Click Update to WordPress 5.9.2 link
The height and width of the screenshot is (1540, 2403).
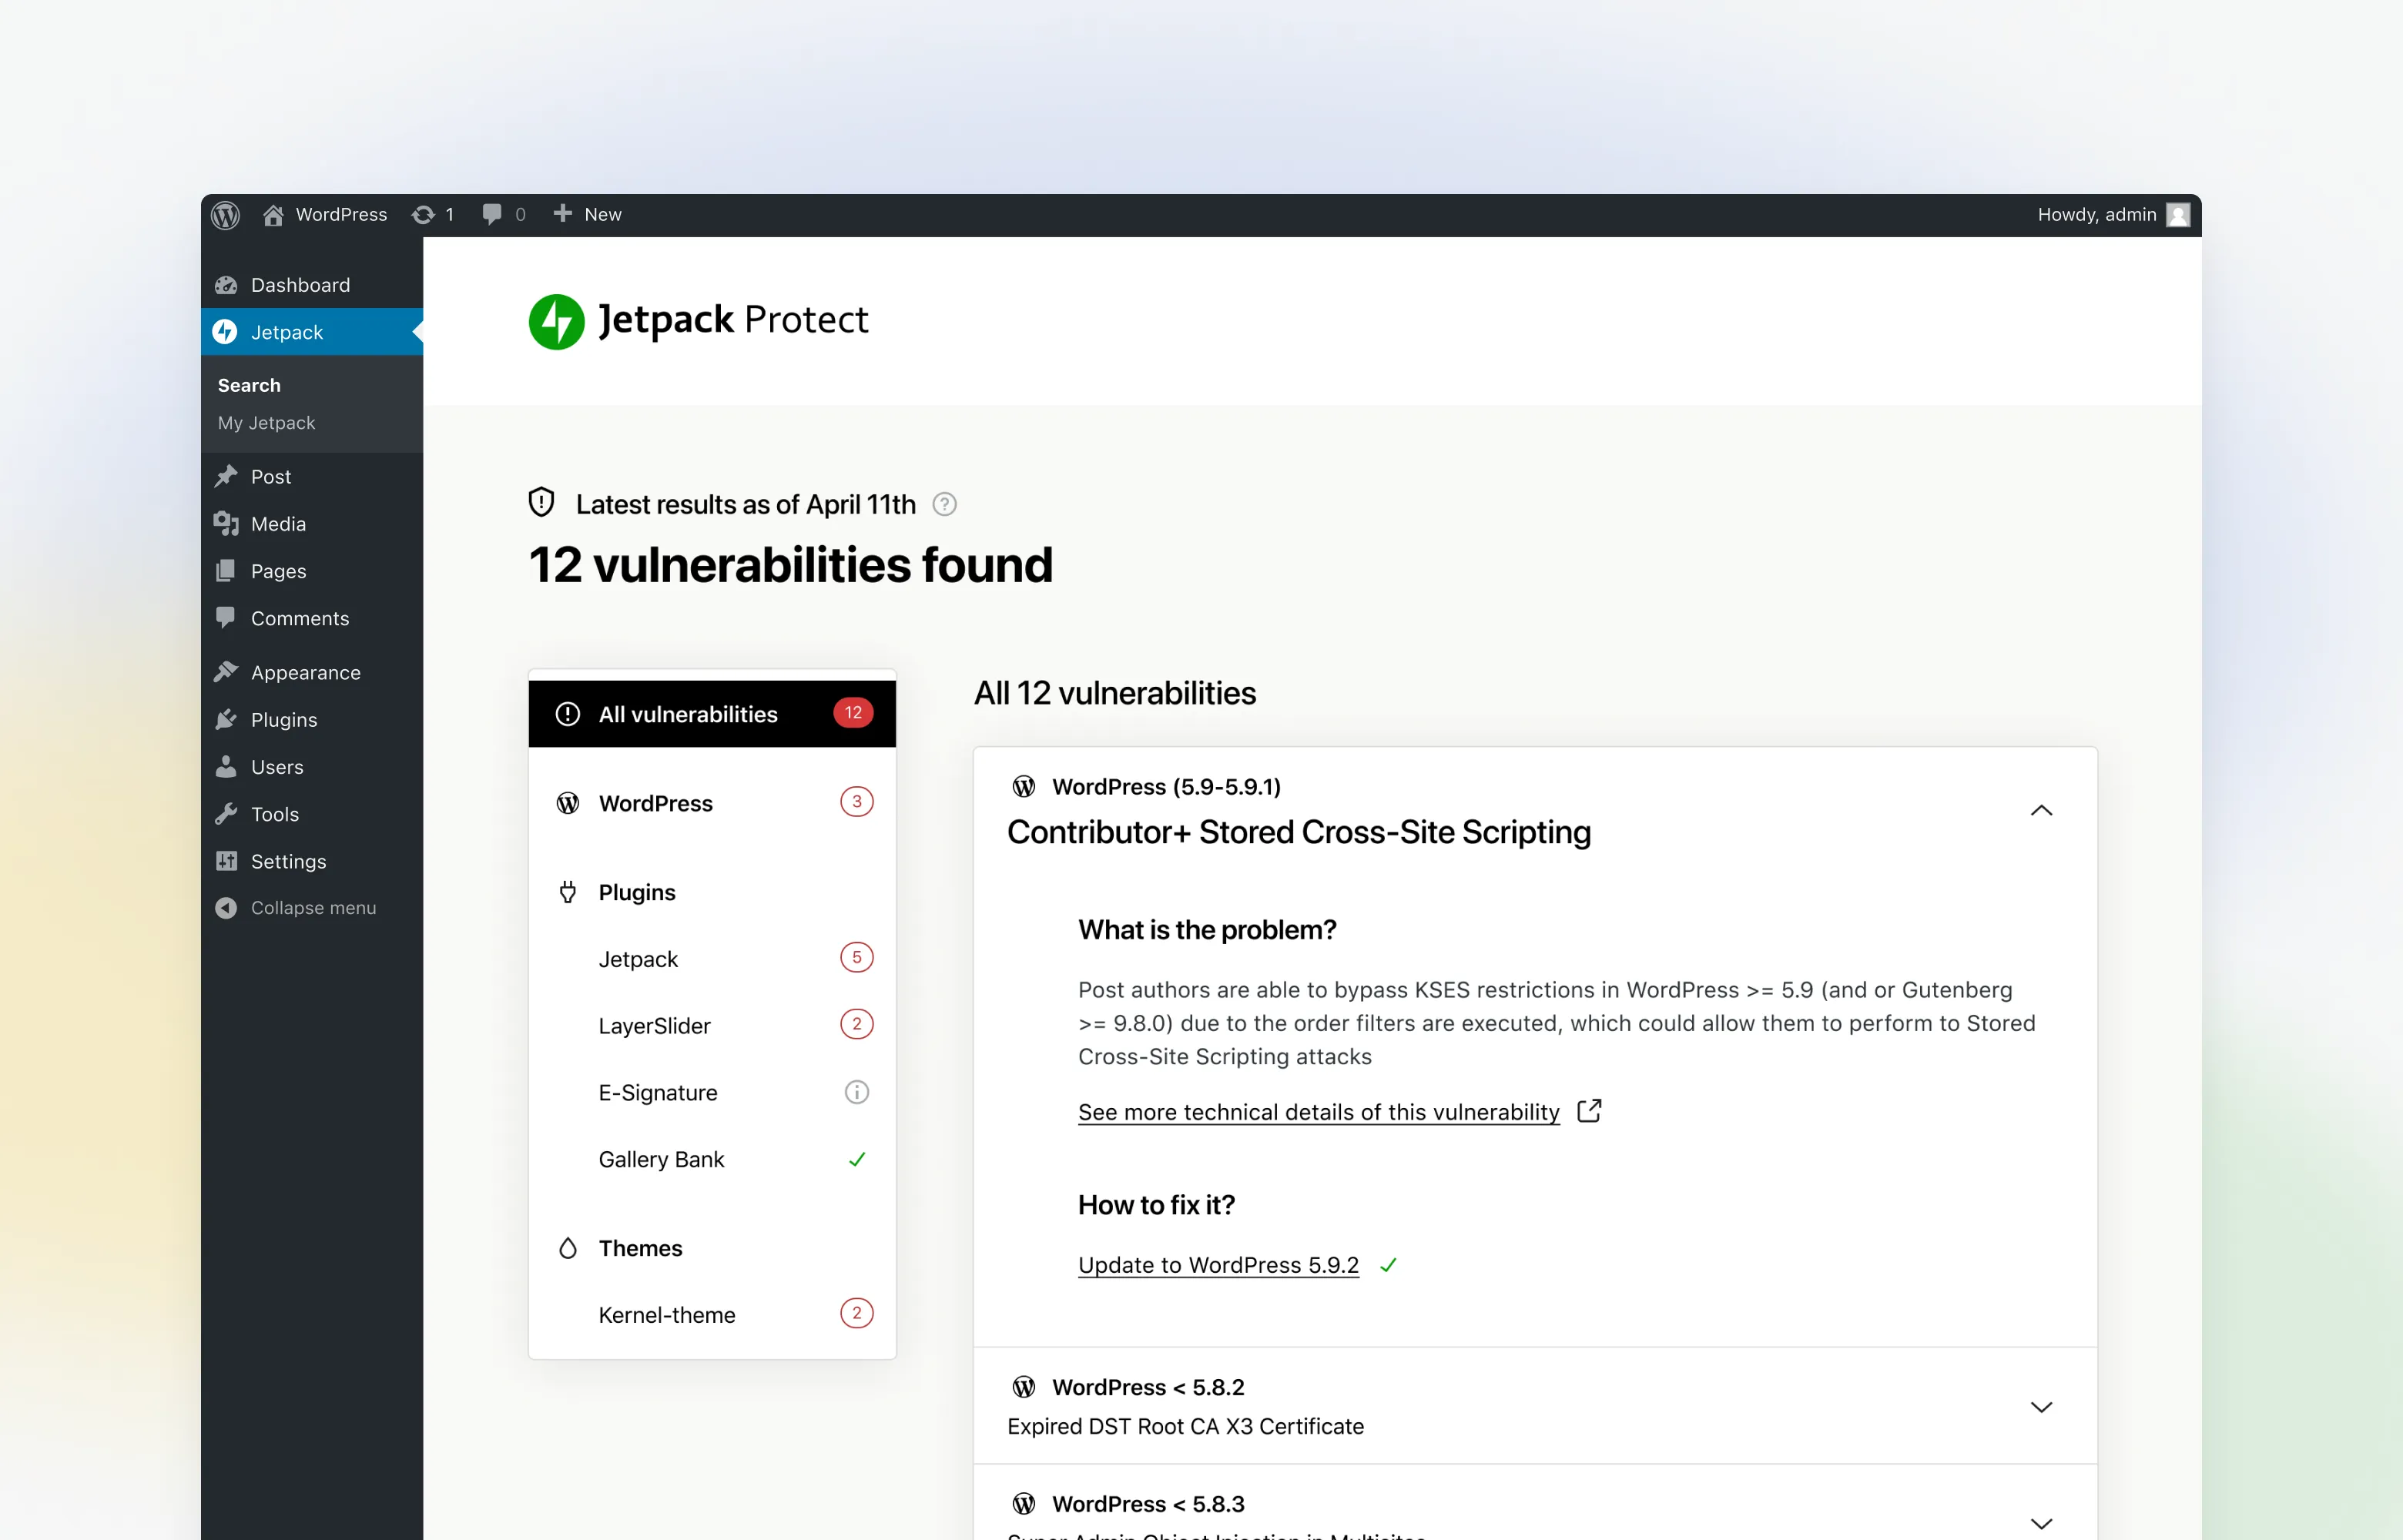tap(1218, 1264)
